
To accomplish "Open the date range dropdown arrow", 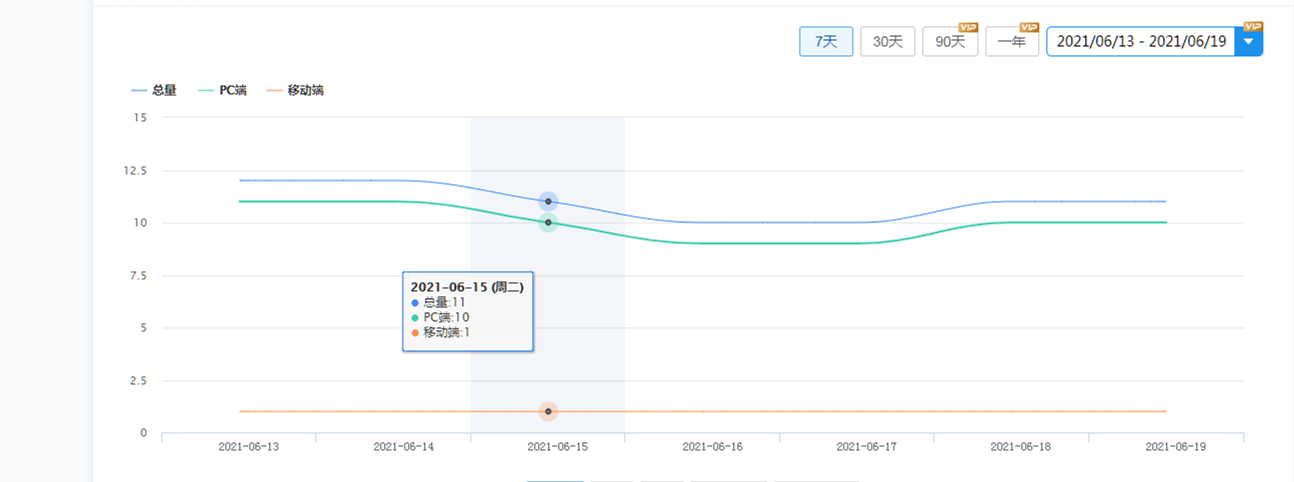I will click(1249, 42).
